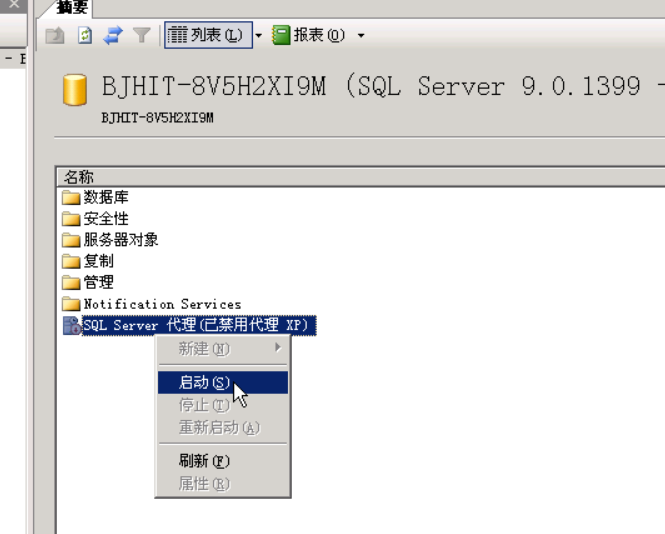Select the 摘要 tab
The width and height of the screenshot is (665, 534).
point(72,7)
